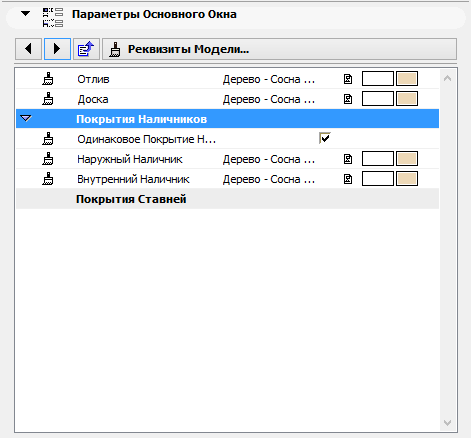
Task: Select the Внутренний Наличник material value
Action: point(269,179)
